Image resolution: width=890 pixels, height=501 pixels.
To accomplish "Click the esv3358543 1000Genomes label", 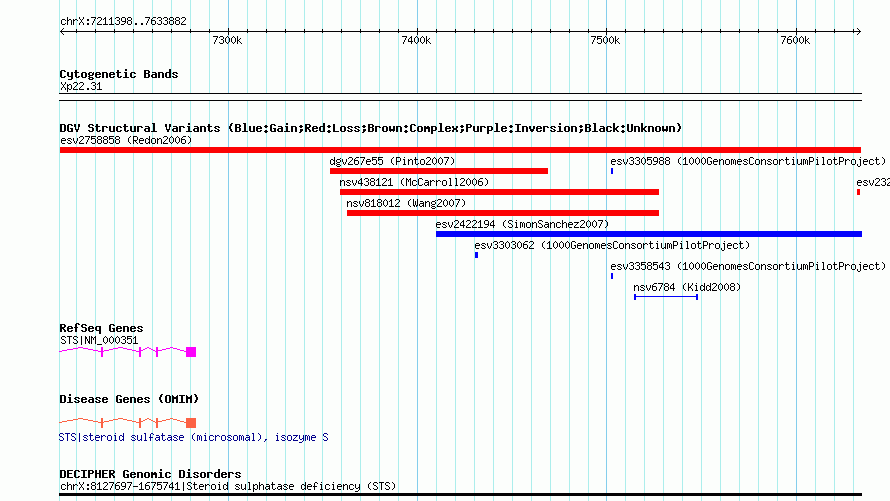I will tap(748, 266).
